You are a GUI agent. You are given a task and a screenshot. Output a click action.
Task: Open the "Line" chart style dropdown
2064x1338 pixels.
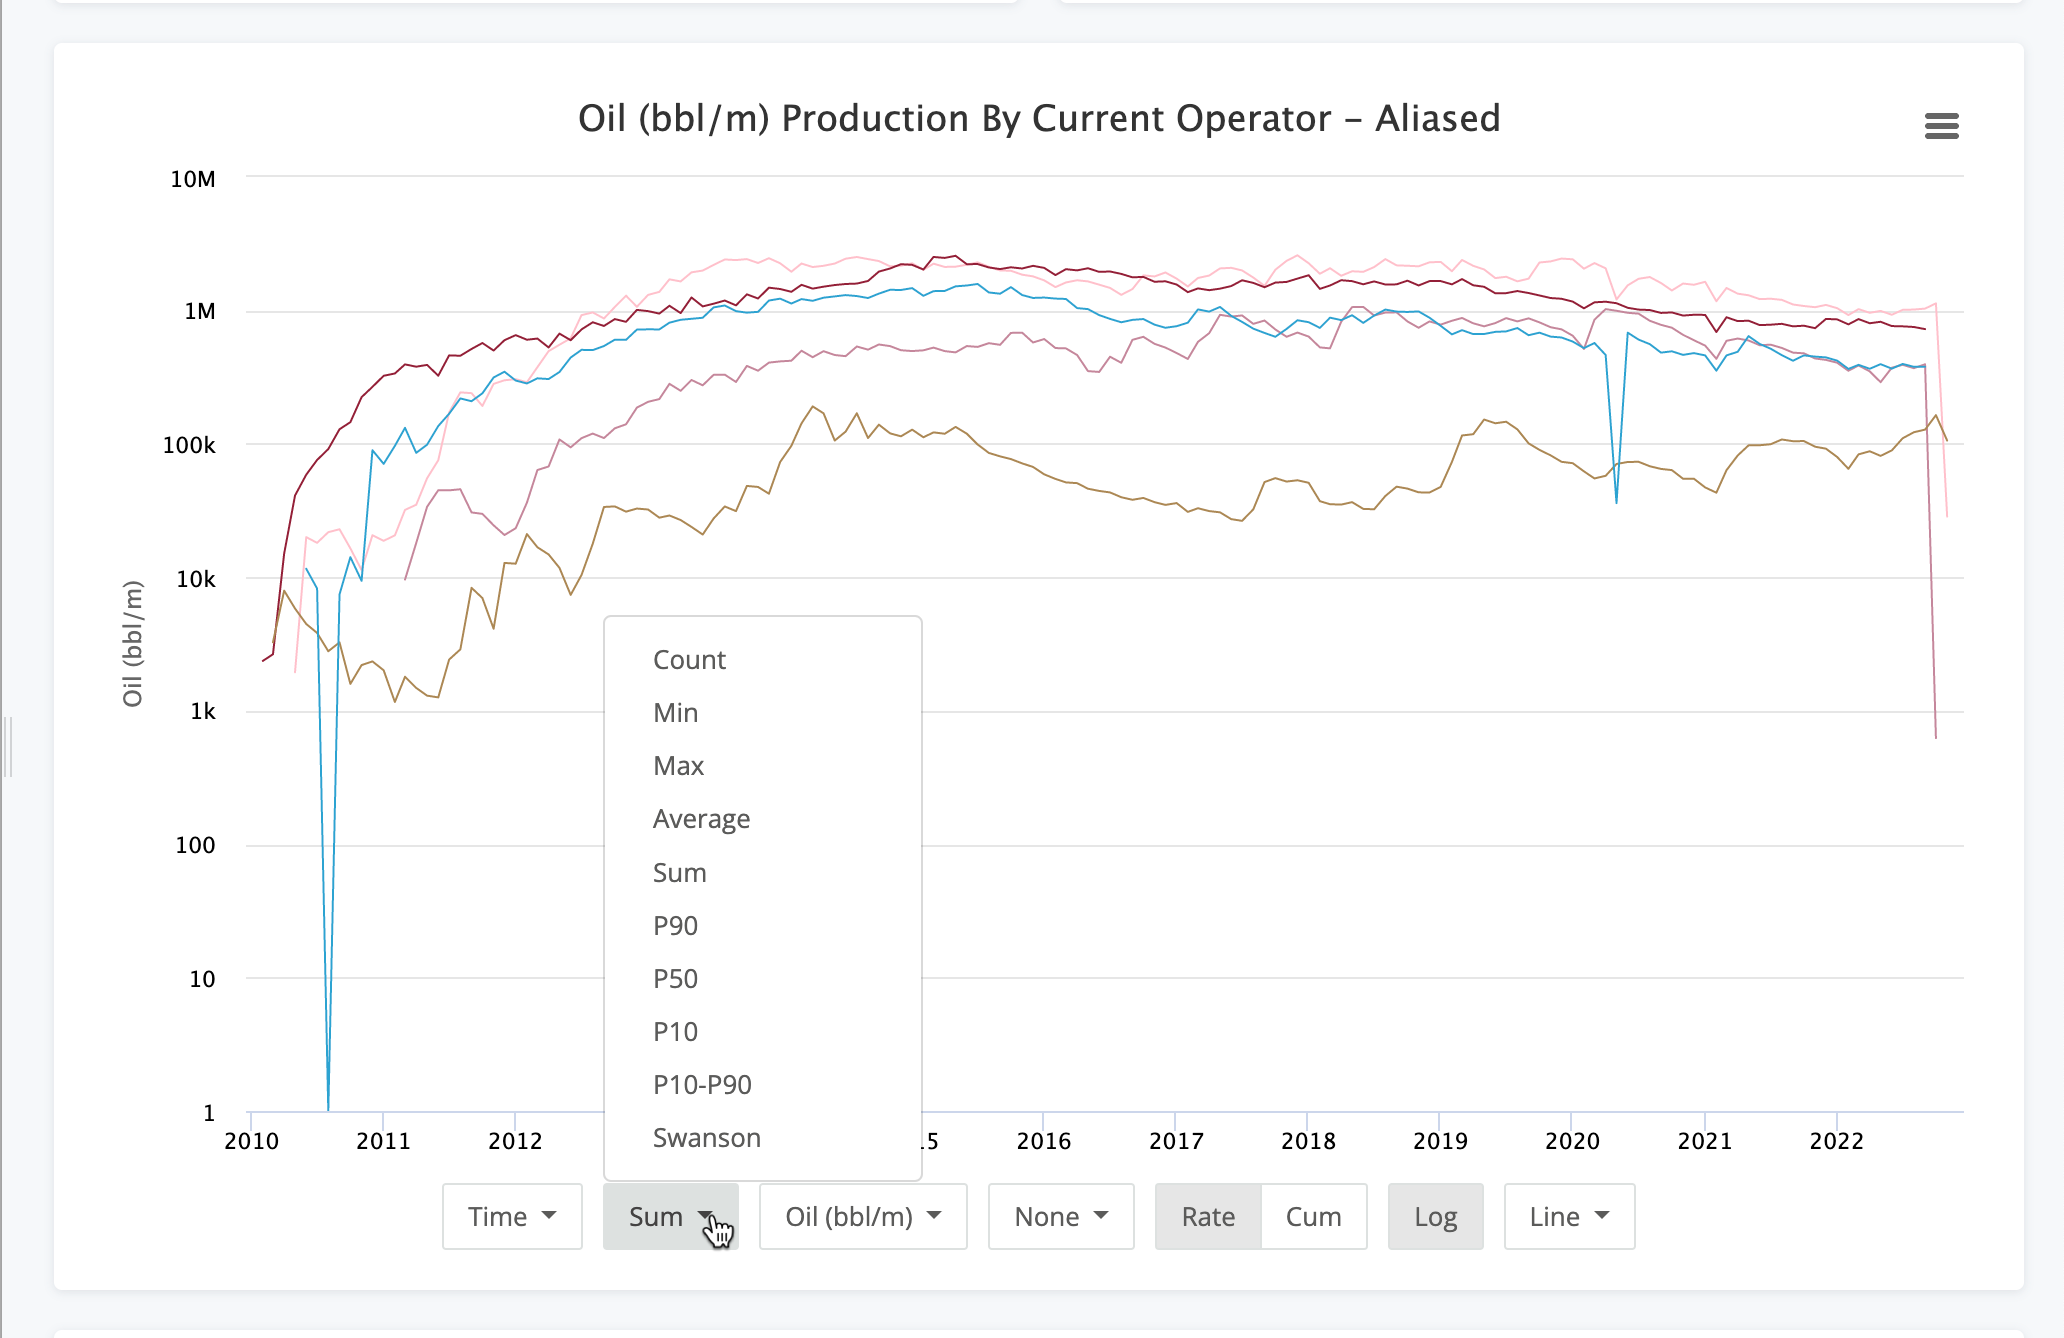pos(1568,1216)
